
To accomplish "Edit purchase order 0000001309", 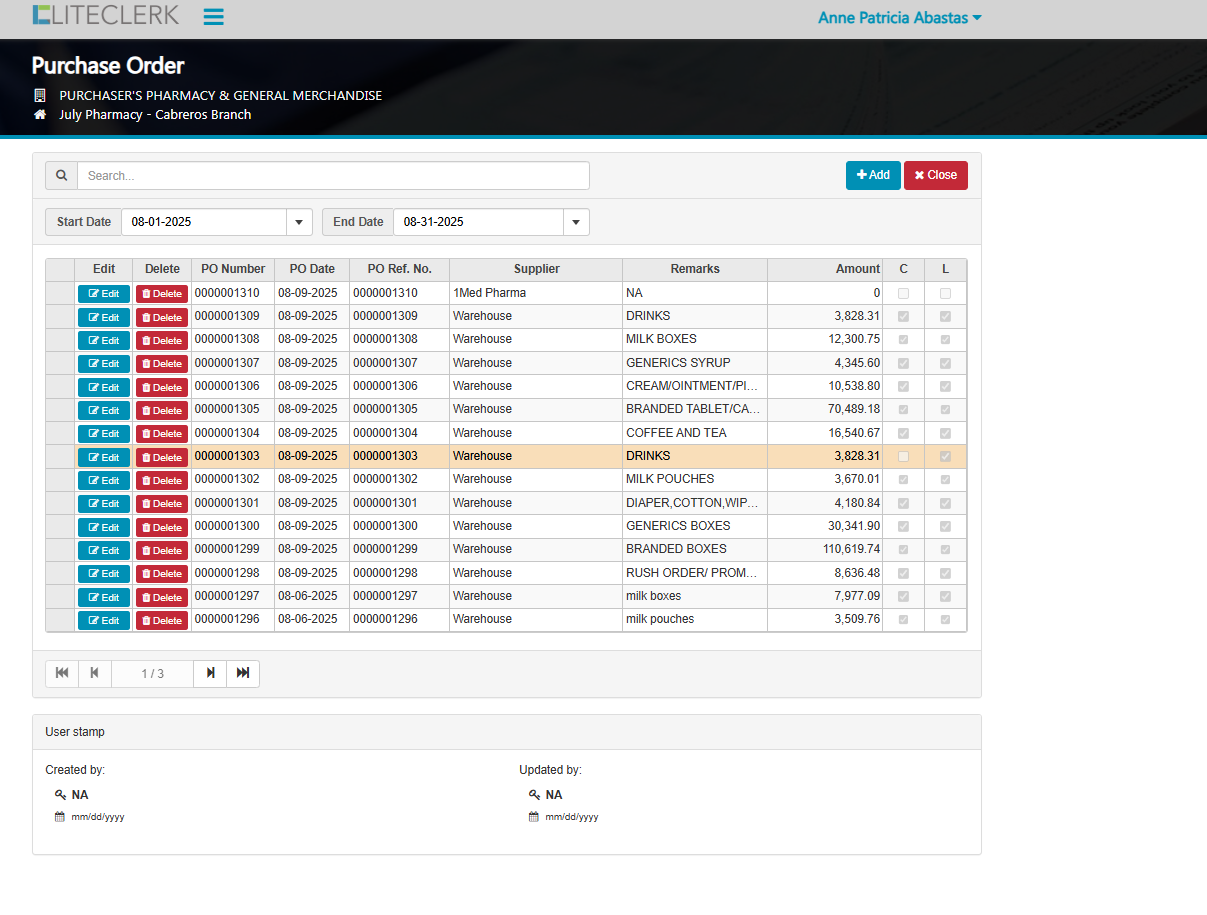I will (x=104, y=318).
